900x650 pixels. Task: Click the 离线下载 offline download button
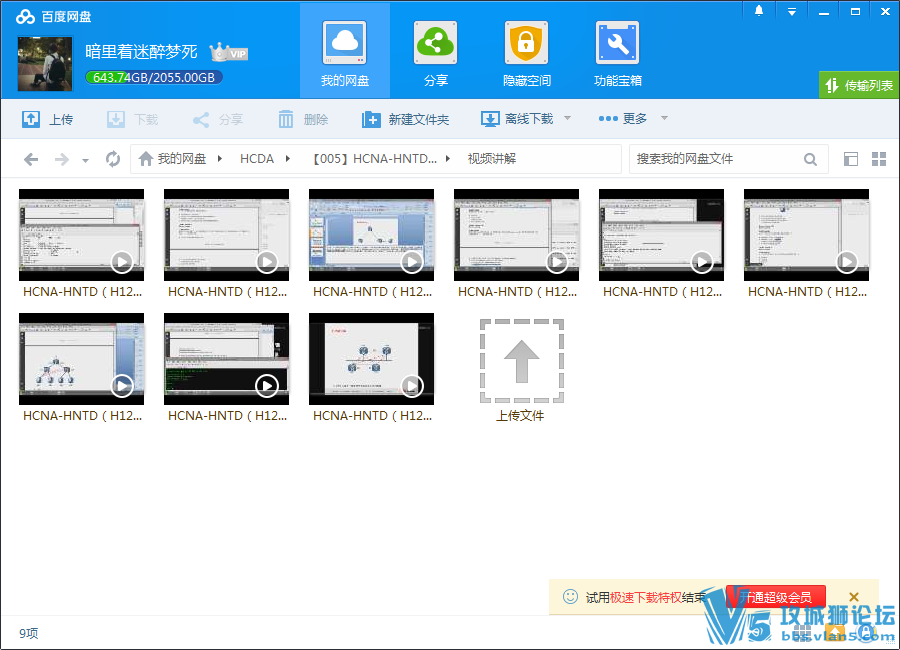point(517,119)
